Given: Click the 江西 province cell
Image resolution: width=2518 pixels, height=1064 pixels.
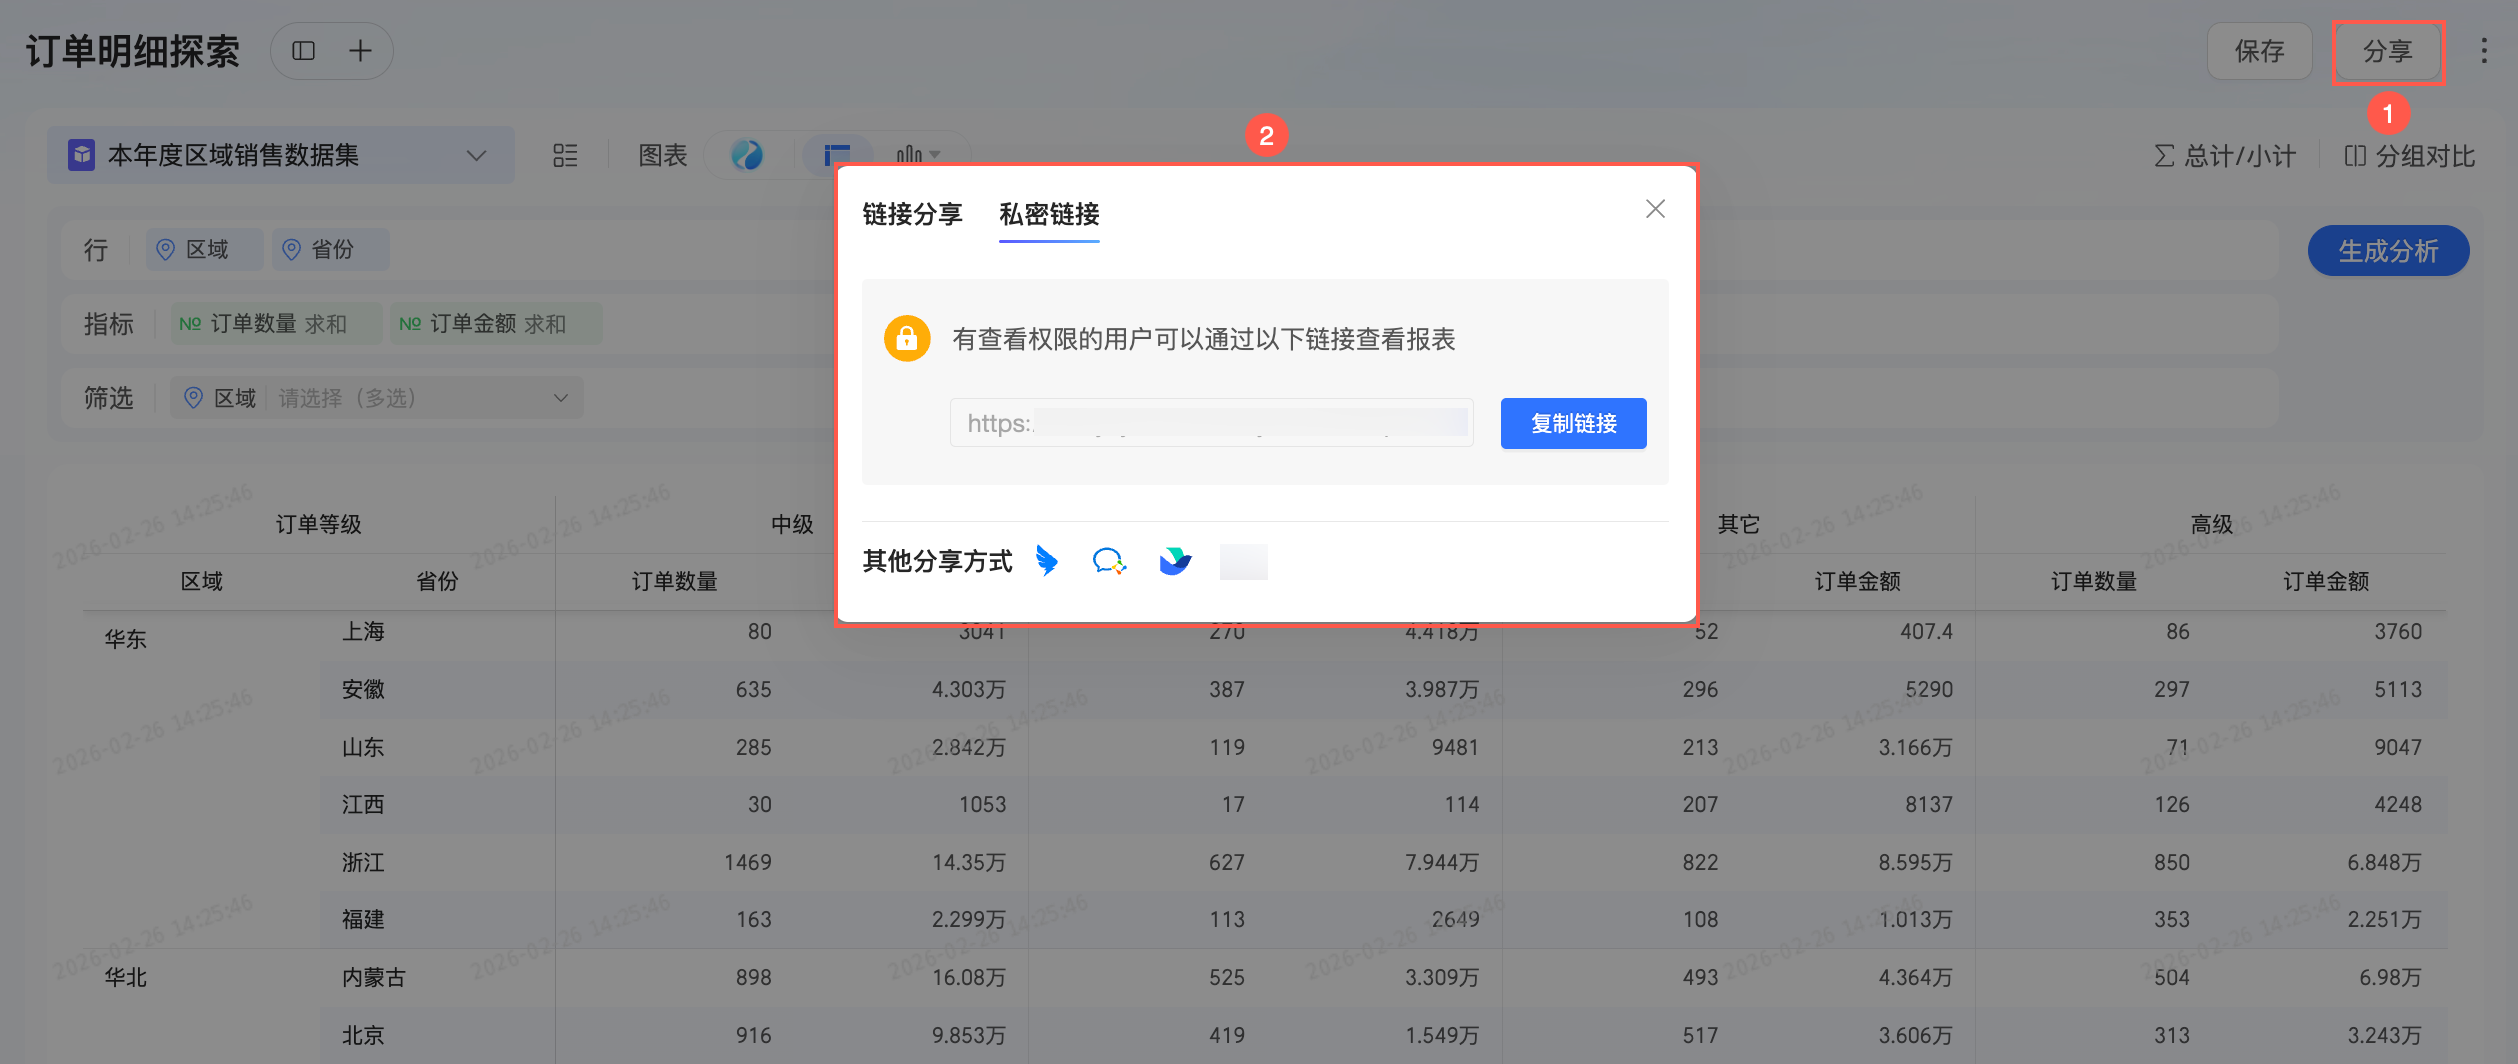Looking at the screenshot, I should 363,804.
